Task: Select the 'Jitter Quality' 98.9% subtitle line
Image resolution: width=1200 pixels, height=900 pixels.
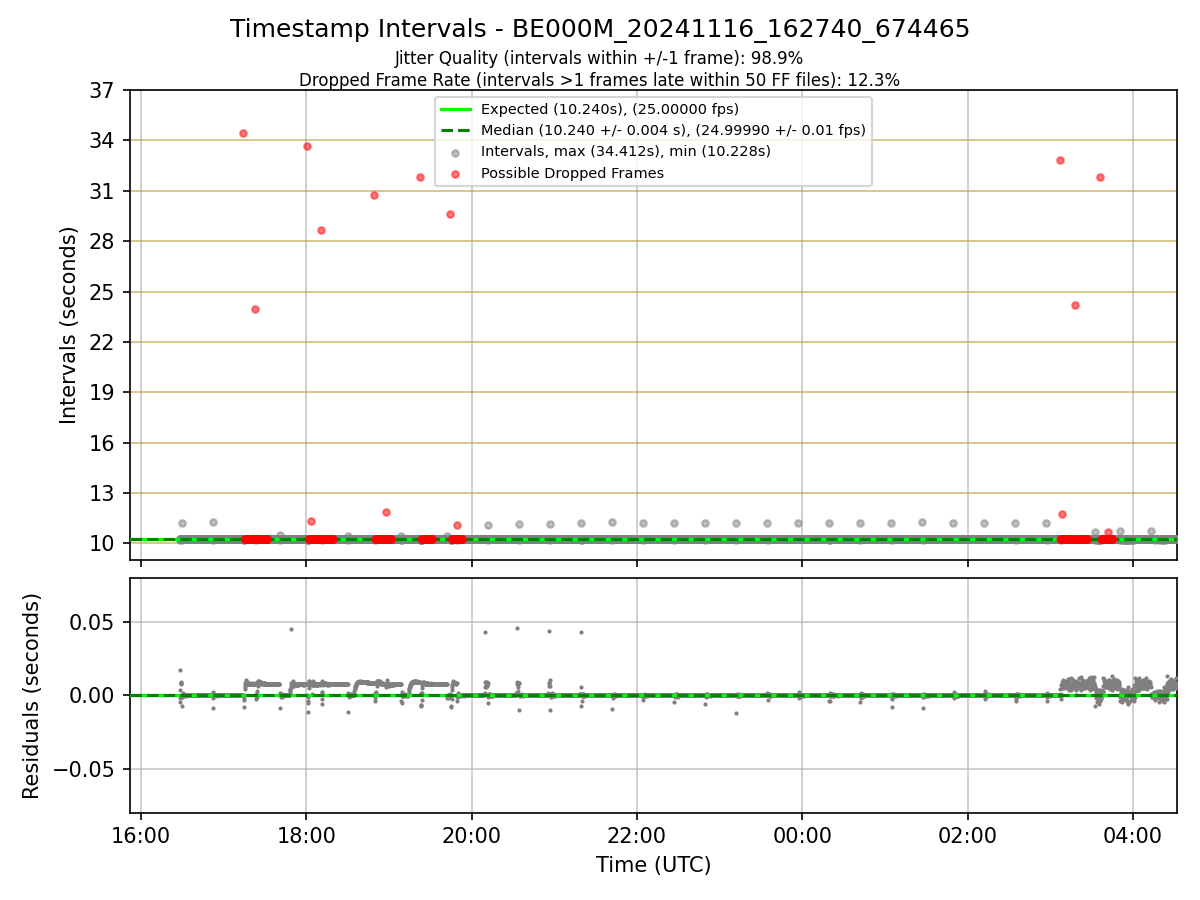Action: pyautogui.click(x=599, y=58)
